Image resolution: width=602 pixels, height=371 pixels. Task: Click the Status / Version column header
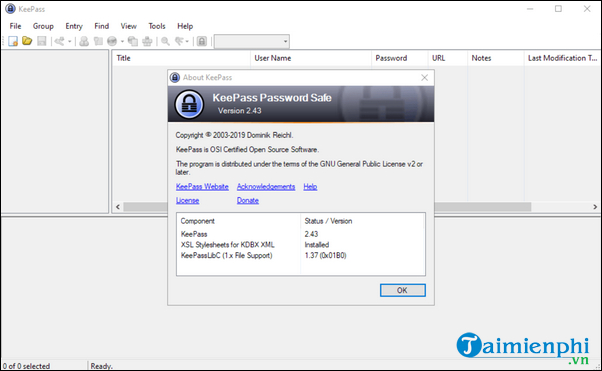362,221
